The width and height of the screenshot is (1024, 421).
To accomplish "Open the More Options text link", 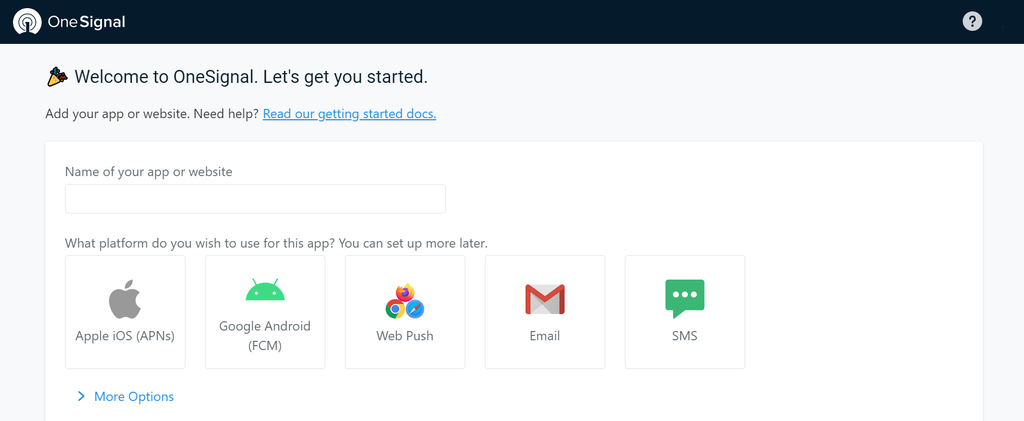I will tap(134, 396).
